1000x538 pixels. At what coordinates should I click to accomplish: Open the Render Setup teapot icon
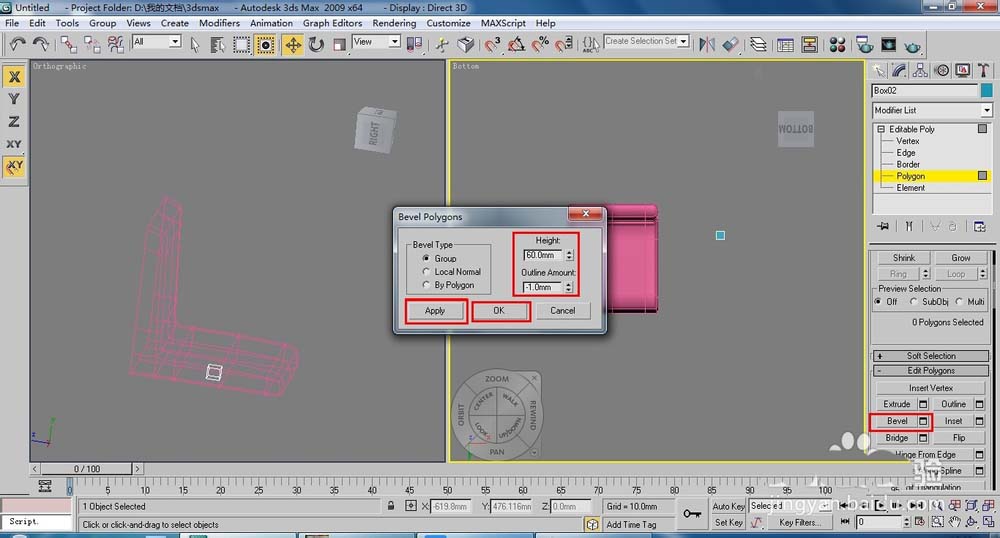coord(865,44)
